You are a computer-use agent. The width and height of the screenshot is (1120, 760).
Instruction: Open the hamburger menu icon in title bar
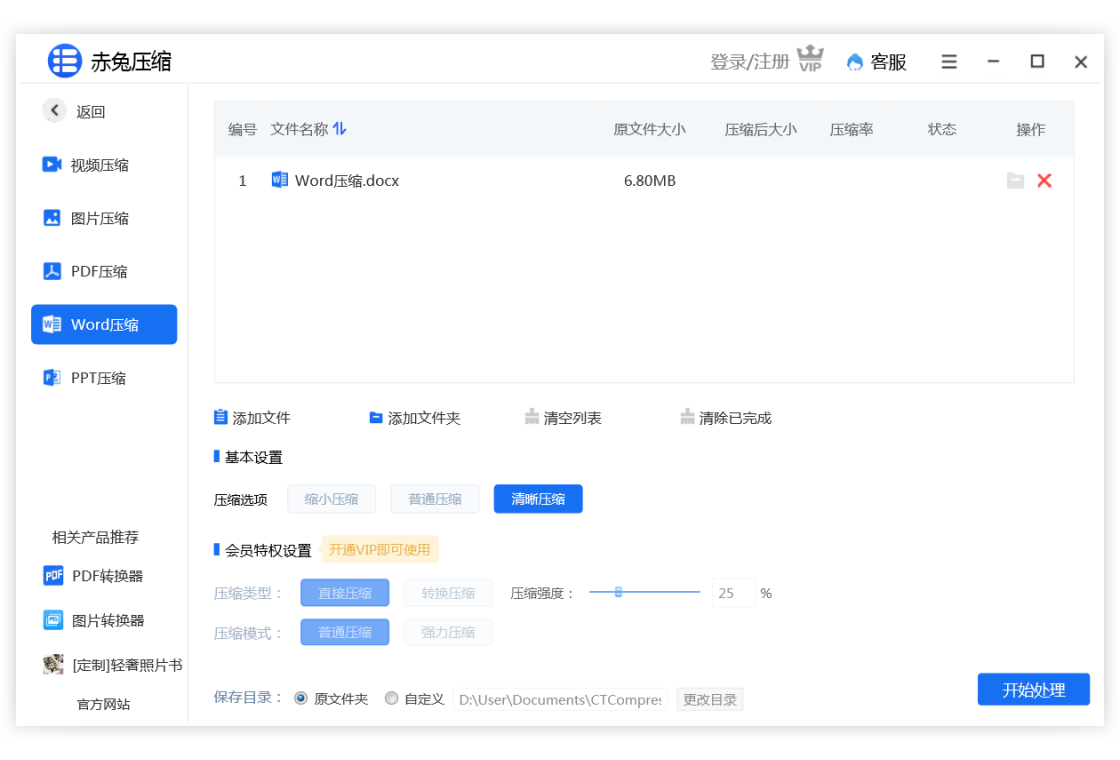pos(949,62)
